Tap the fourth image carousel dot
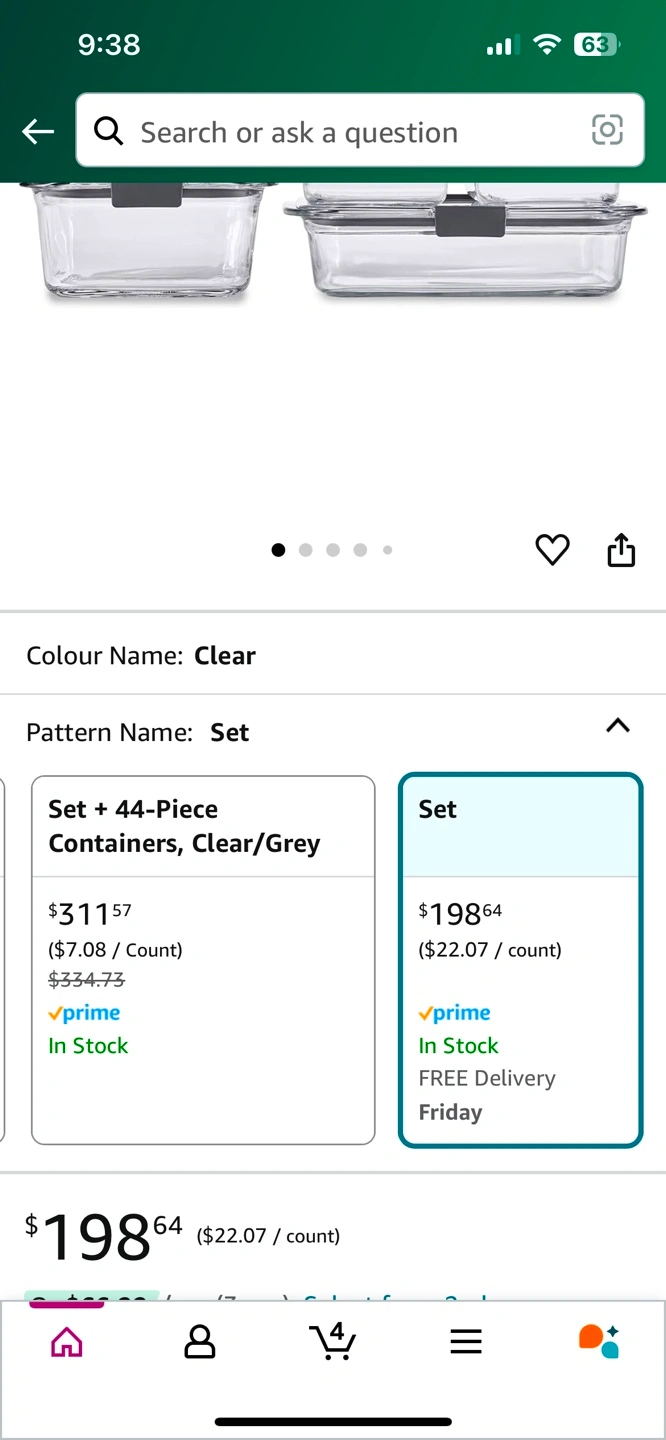 click(x=360, y=550)
